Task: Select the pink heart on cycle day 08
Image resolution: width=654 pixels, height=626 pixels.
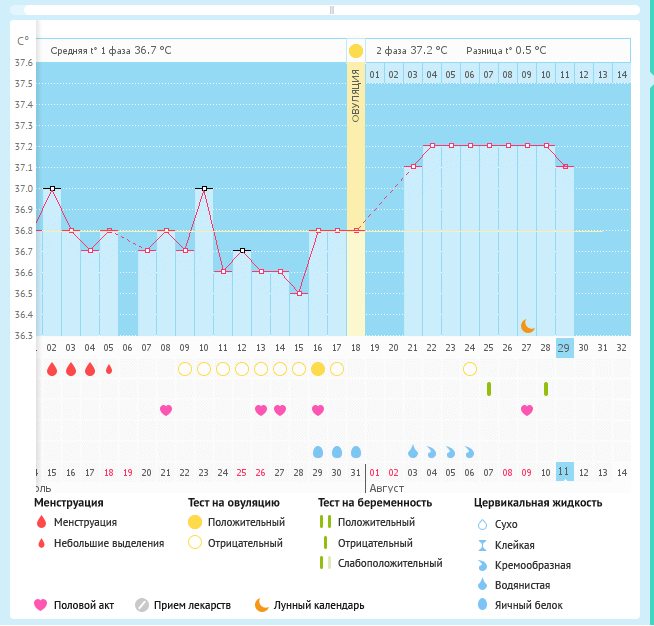Action: click(x=166, y=410)
